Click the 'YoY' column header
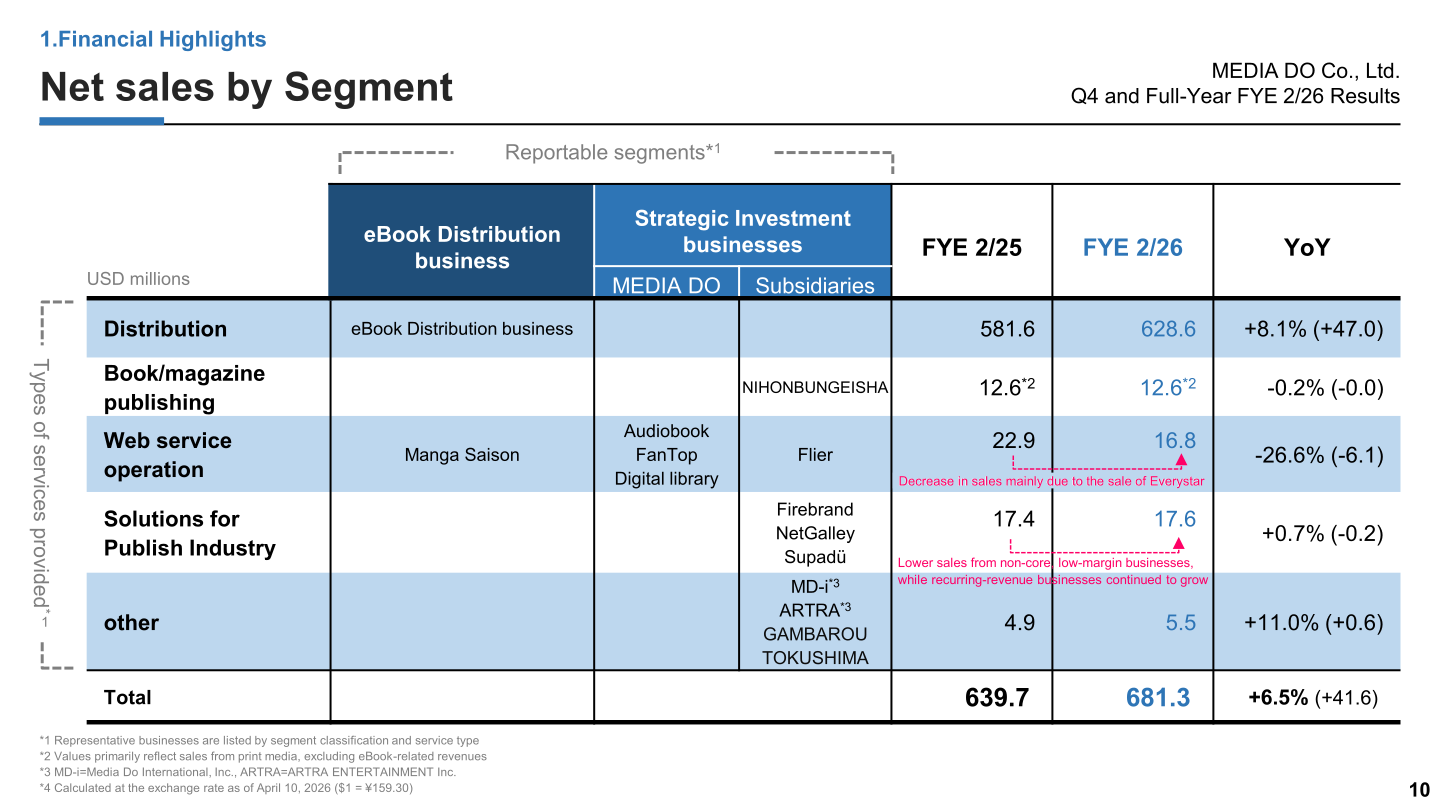 point(1307,247)
